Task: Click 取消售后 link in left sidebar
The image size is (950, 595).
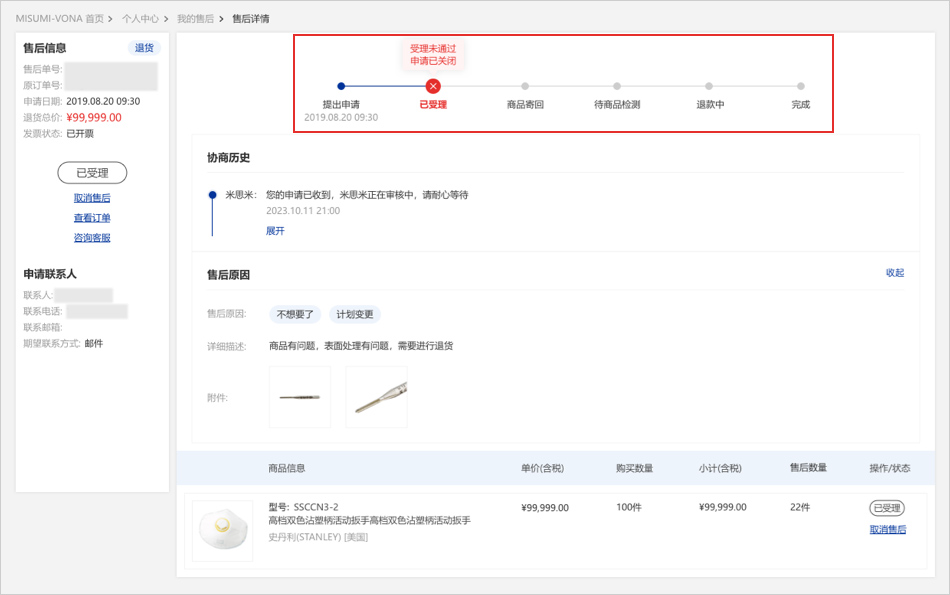Action: click(x=92, y=198)
